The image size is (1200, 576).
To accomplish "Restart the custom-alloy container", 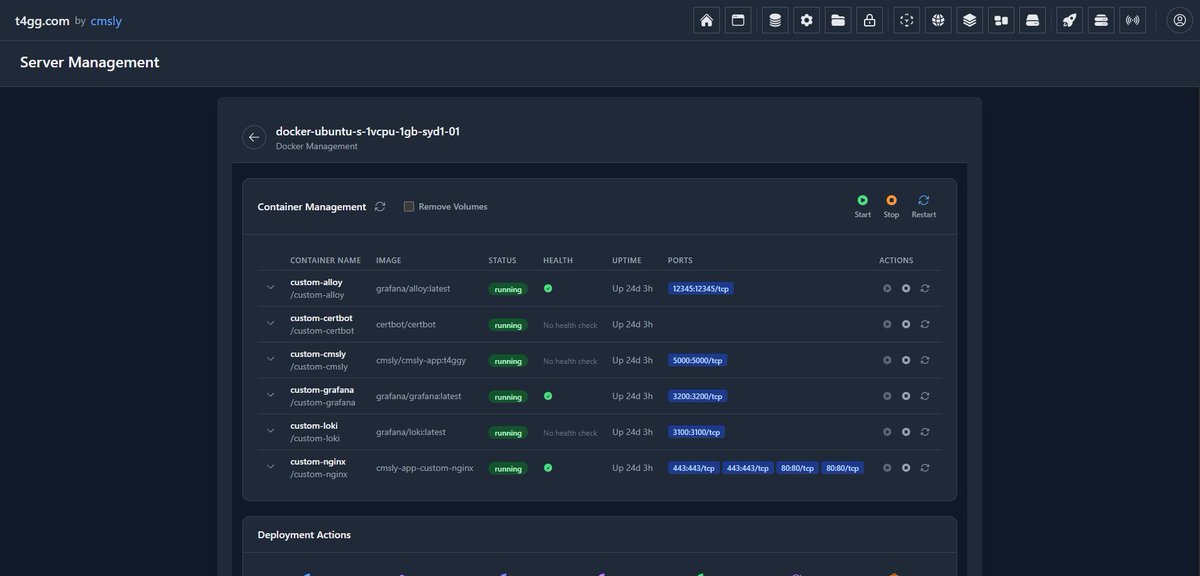I will [925, 288].
